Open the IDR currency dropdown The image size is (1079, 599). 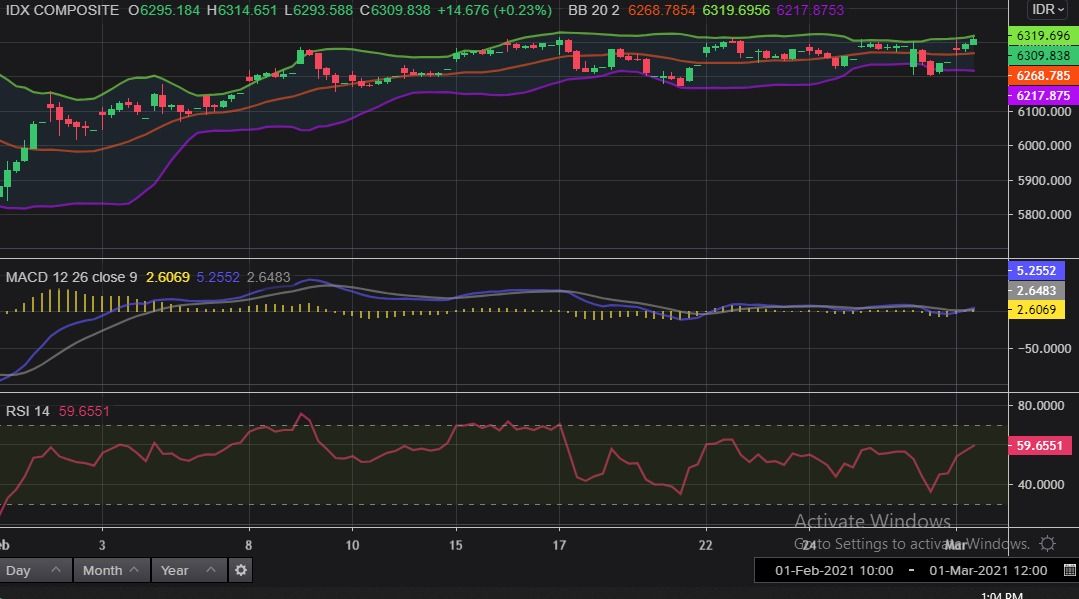(1047, 10)
